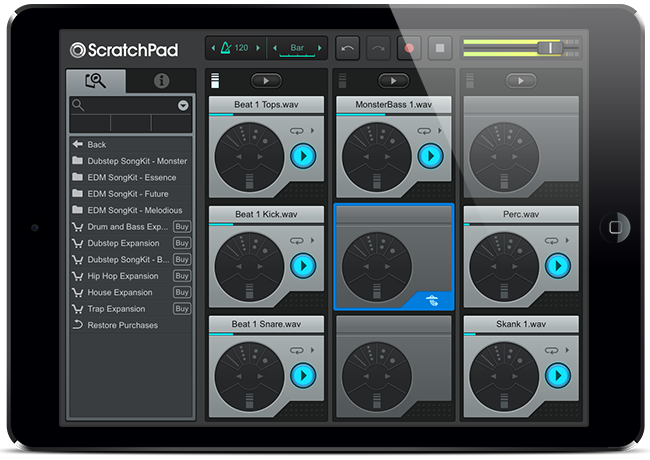Toggle loop on Beat 1 Snare.wav
The image size is (650, 460).
point(296,351)
